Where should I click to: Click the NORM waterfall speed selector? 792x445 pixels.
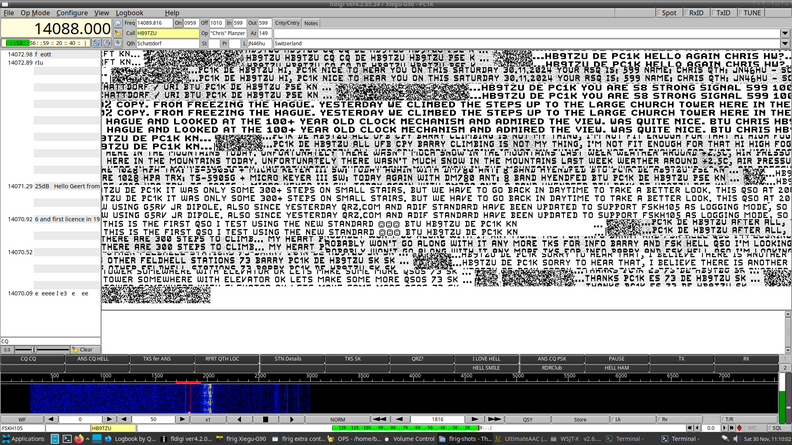337,419
